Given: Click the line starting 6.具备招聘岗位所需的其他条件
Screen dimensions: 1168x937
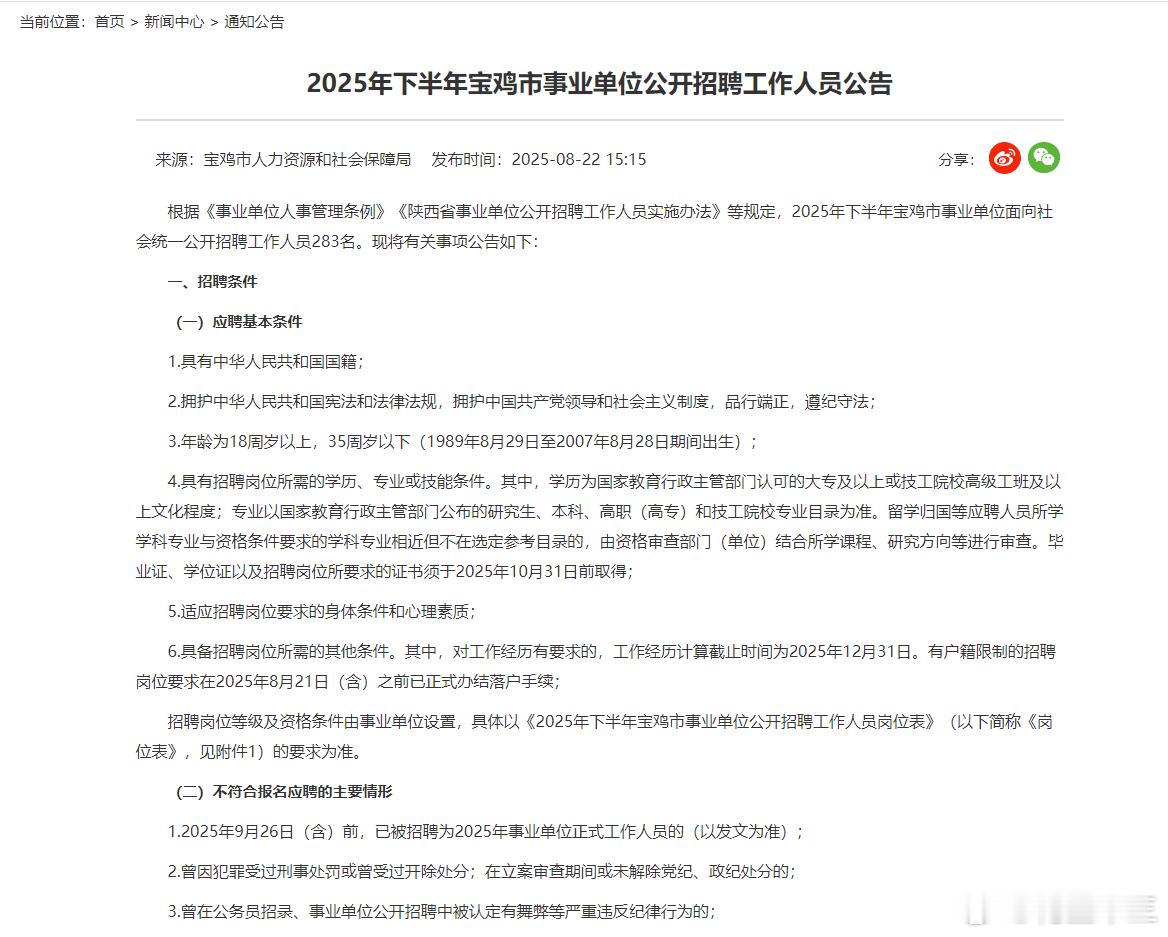Looking at the screenshot, I should (x=612, y=652).
